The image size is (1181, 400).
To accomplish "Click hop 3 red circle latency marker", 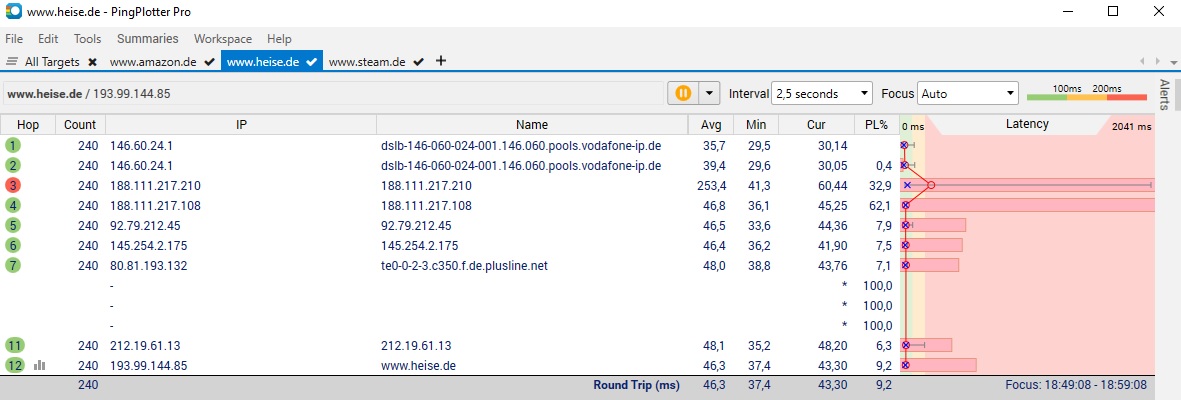I will (931, 185).
